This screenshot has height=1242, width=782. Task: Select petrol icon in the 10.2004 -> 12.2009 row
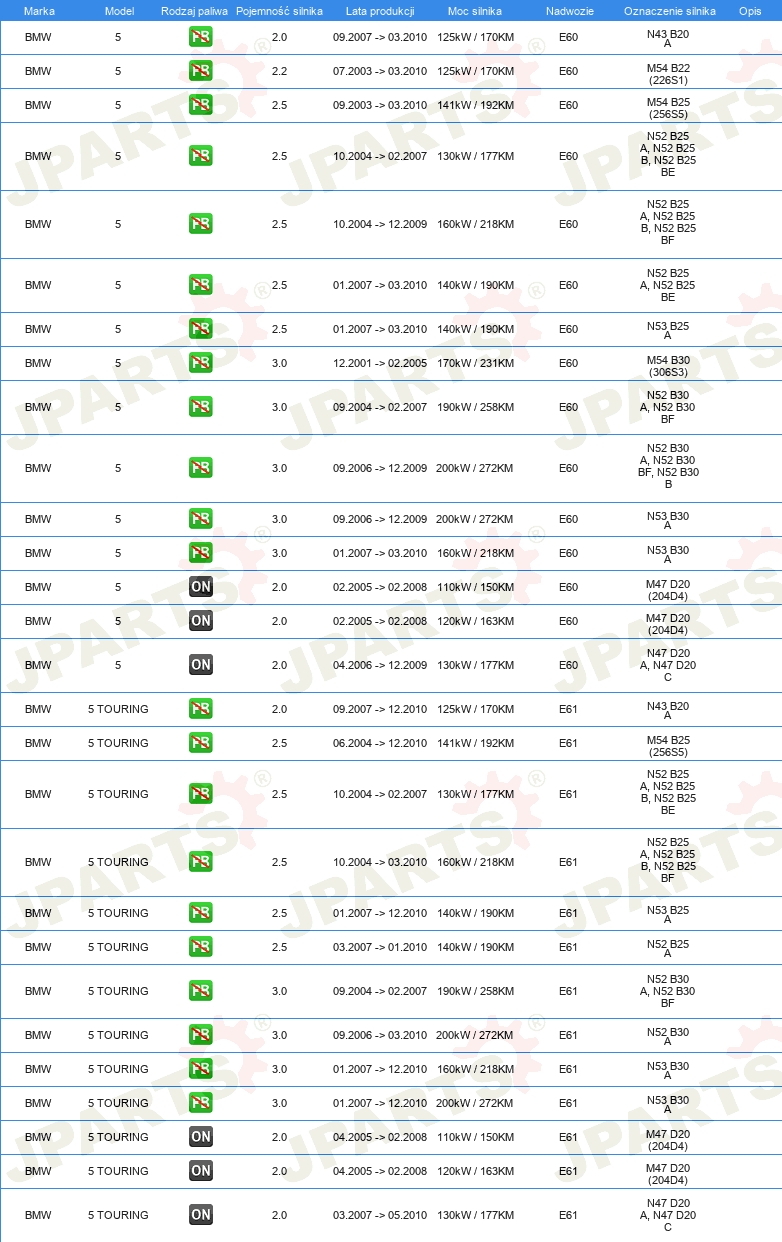coord(200,224)
